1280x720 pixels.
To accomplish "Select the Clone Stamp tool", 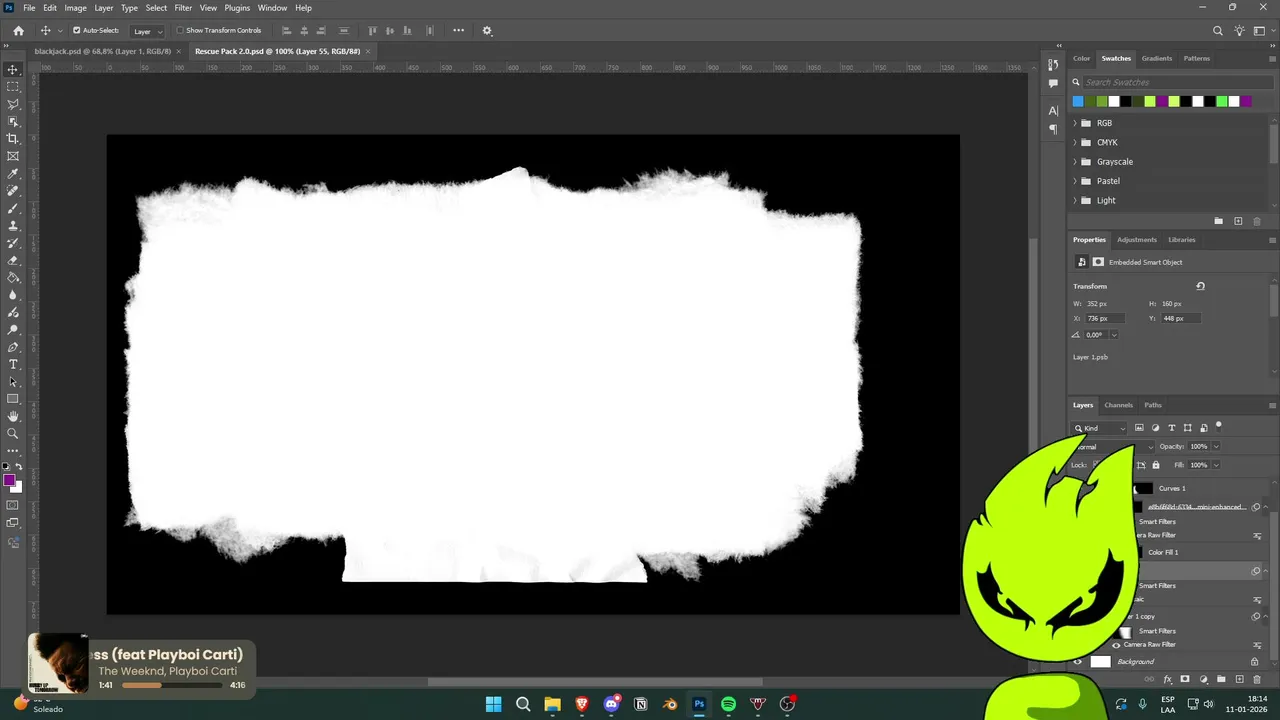I will point(13,226).
